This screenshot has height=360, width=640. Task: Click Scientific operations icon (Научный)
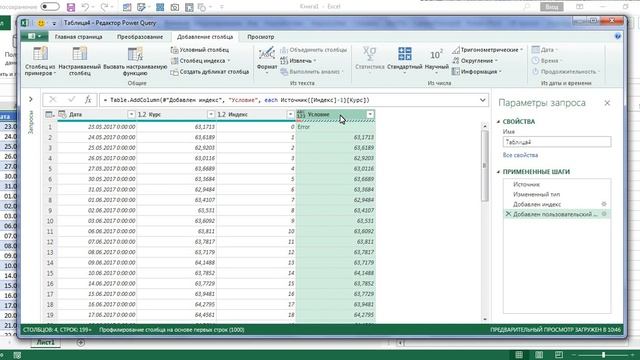click(x=436, y=54)
